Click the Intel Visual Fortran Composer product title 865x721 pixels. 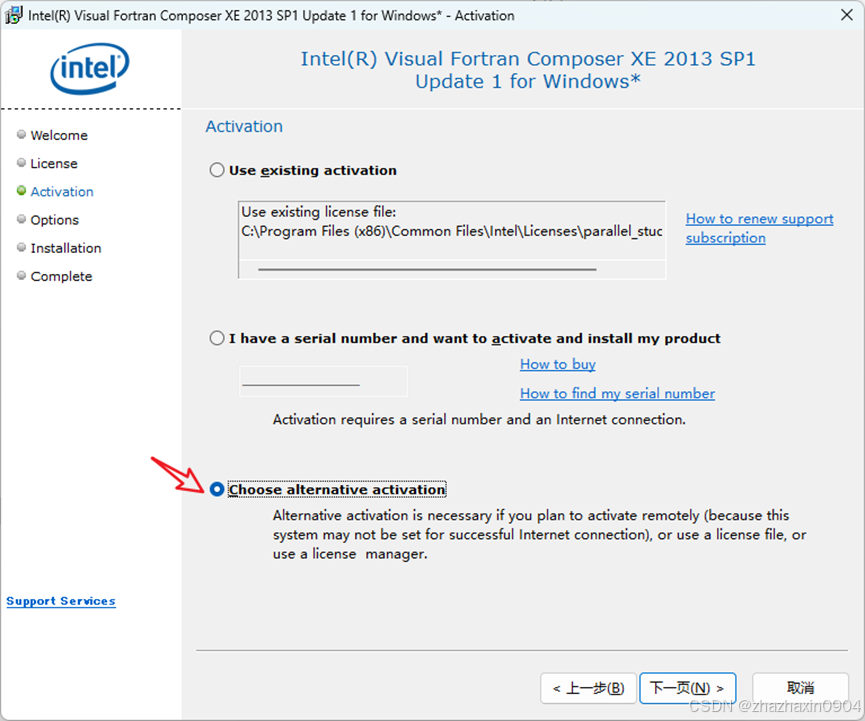[x=528, y=70]
